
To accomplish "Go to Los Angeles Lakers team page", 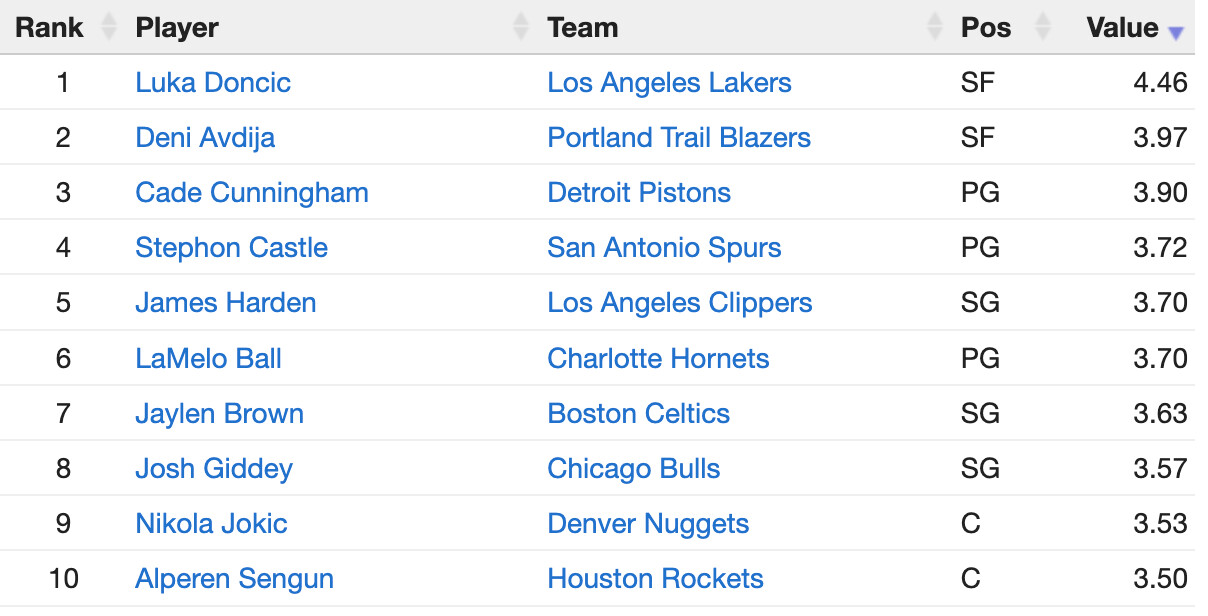I will pos(669,82).
